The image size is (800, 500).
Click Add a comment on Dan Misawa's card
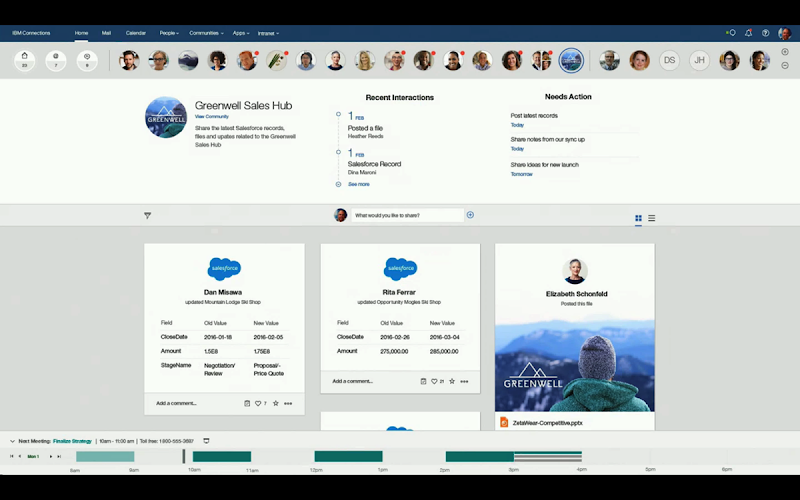(x=176, y=403)
